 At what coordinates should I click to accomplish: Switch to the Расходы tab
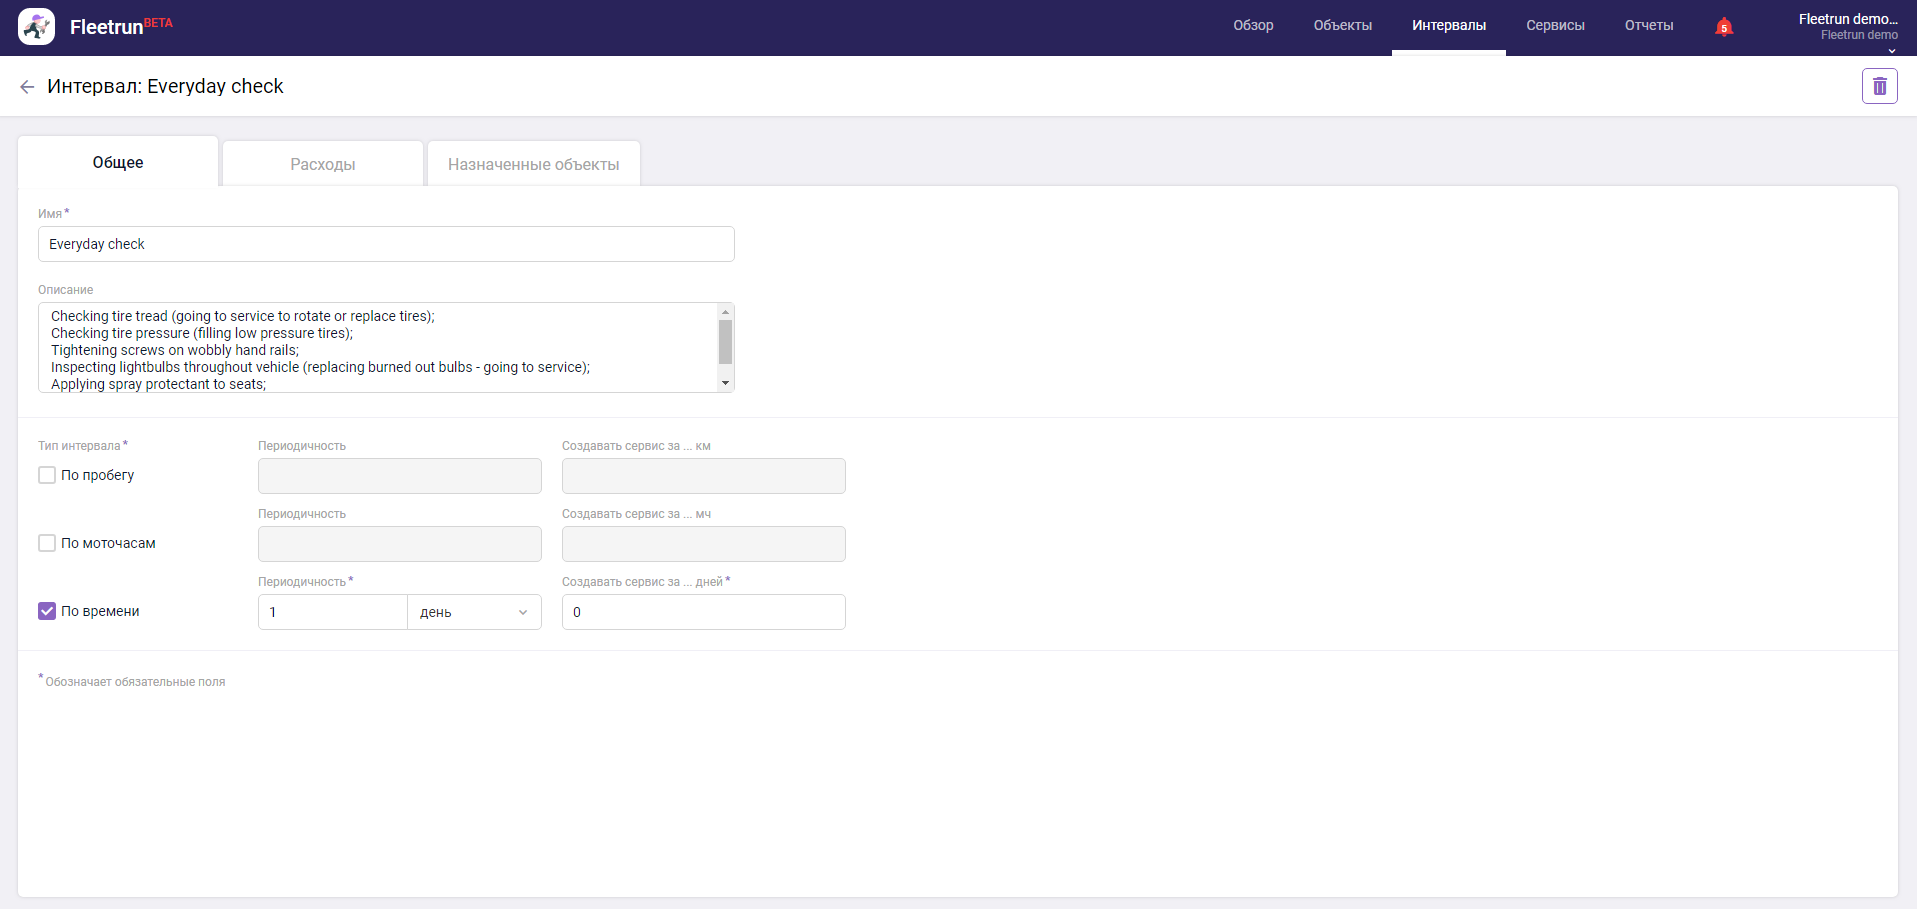pyautogui.click(x=322, y=164)
